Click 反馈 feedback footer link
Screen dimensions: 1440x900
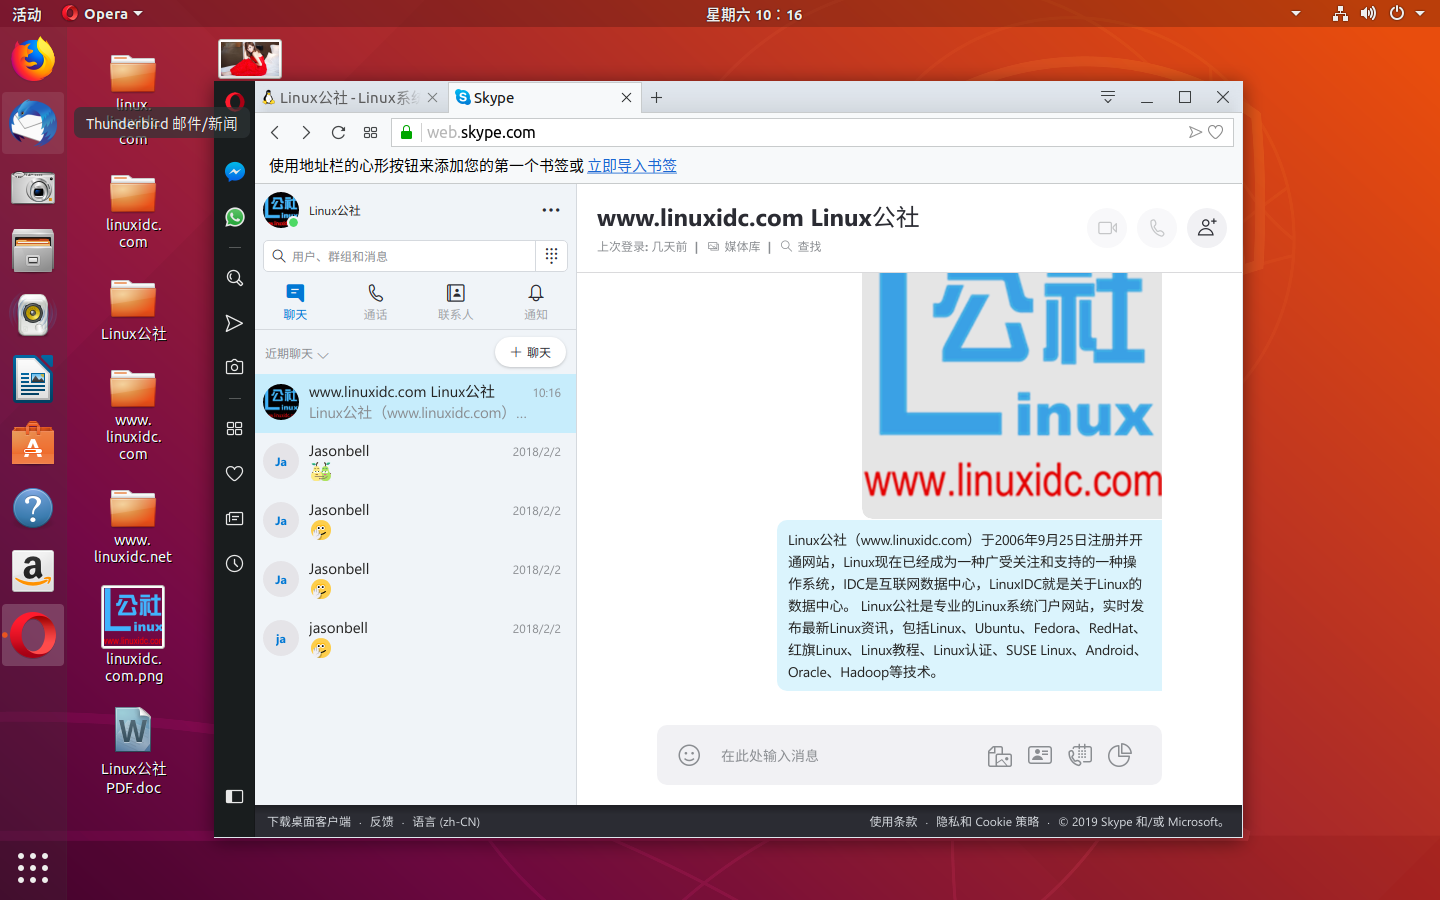[381, 822]
